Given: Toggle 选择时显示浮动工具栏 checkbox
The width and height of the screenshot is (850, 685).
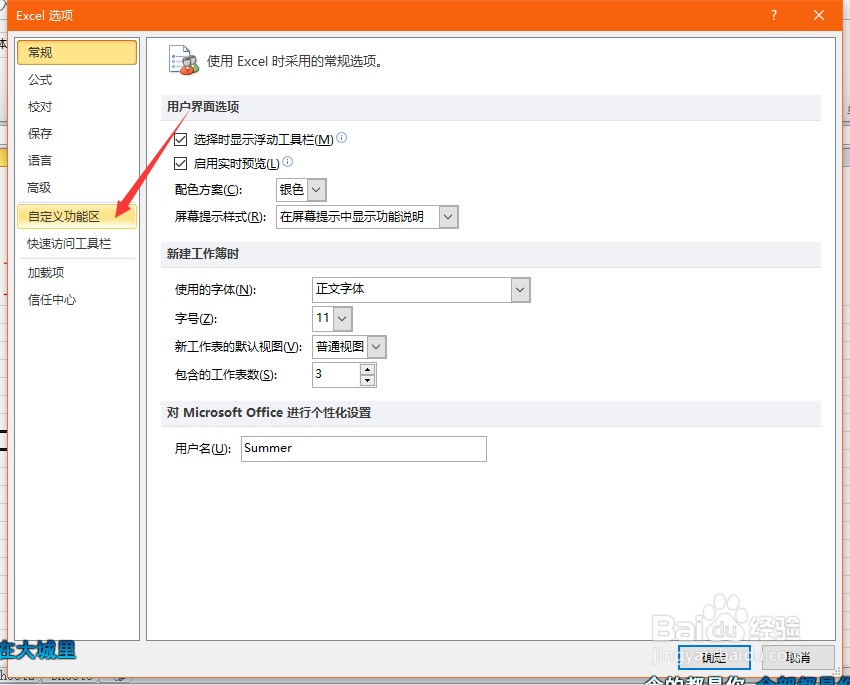Looking at the screenshot, I should 181,140.
